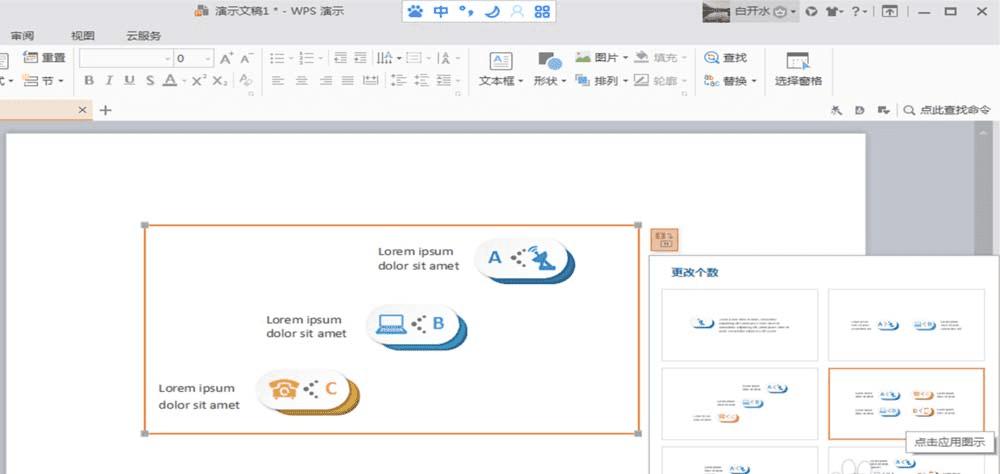Align text right
Image resolution: width=1000 pixels, height=474 pixels.
(x=326, y=80)
